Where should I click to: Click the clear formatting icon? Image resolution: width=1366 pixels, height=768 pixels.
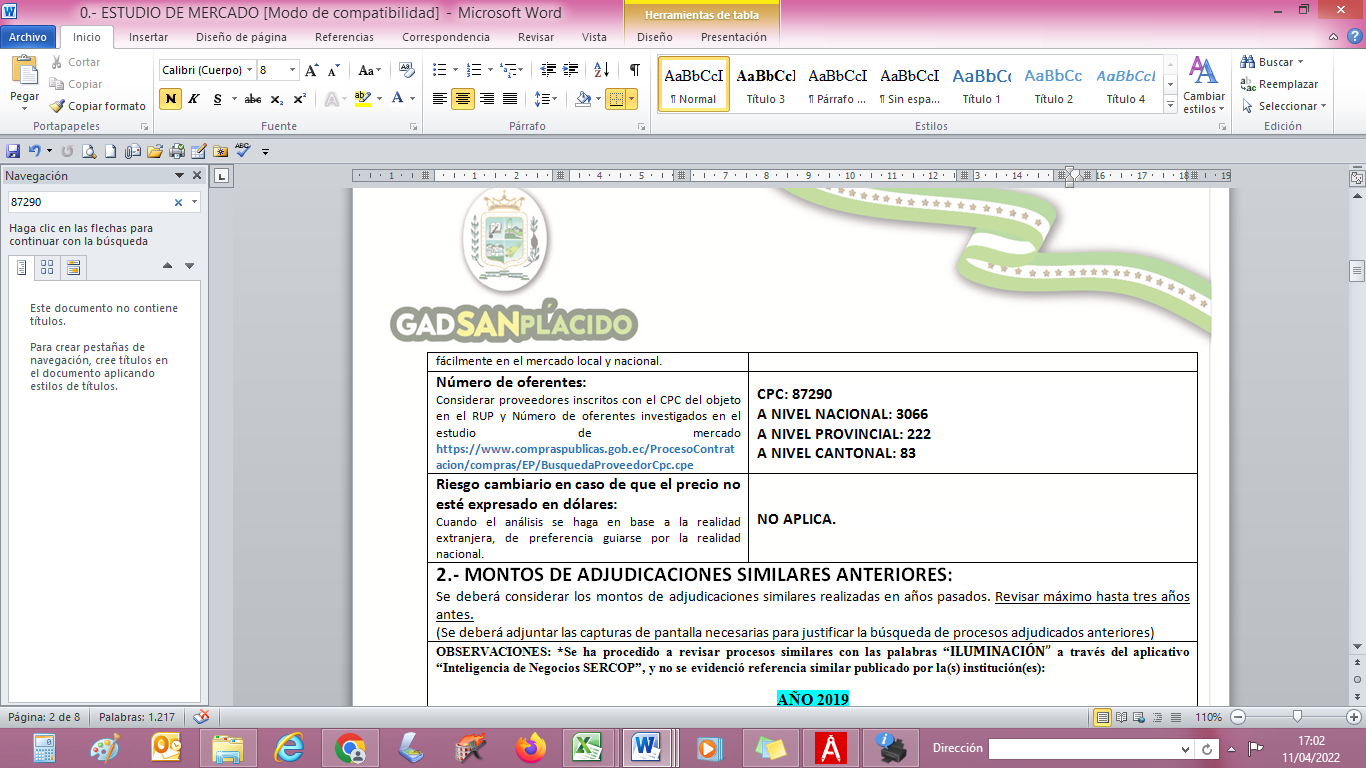coord(406,70)
